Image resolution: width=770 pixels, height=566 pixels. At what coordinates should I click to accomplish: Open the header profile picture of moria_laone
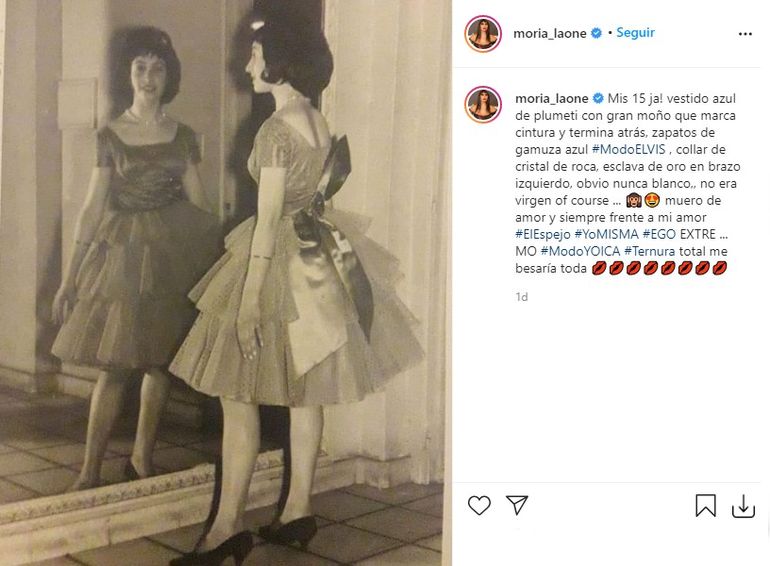pyautogui.click(x=483, y=33)
